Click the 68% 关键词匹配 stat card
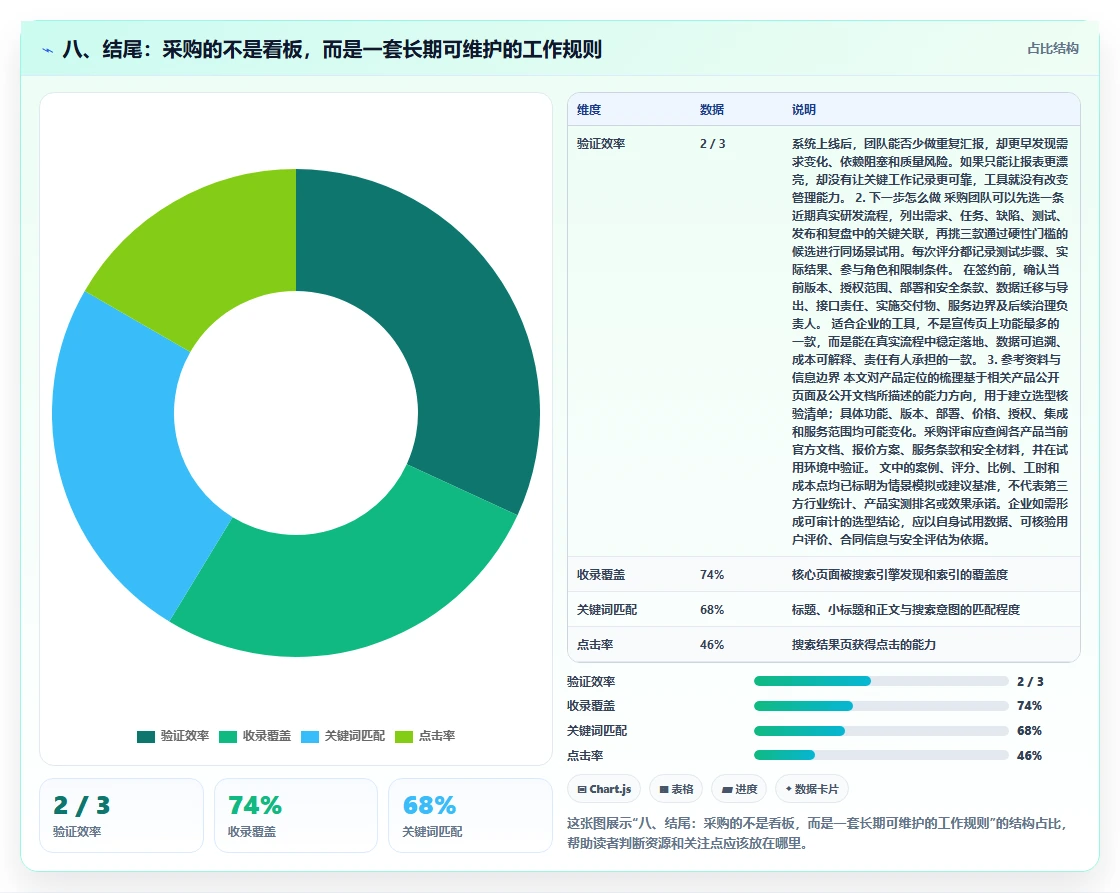The image size is (1120, 893). click(471, 815)
